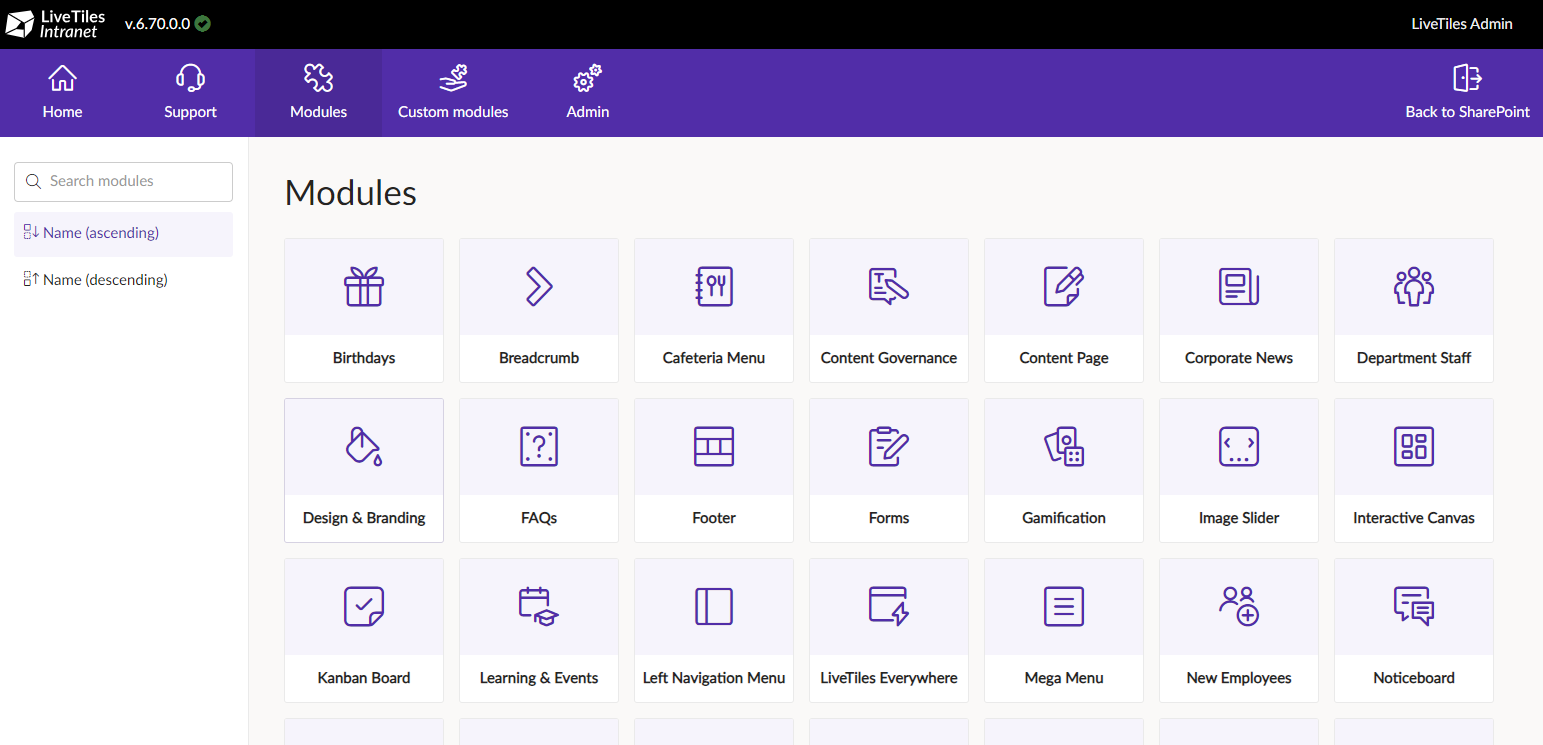
Task: Click the Footer label
Action: 714,518
